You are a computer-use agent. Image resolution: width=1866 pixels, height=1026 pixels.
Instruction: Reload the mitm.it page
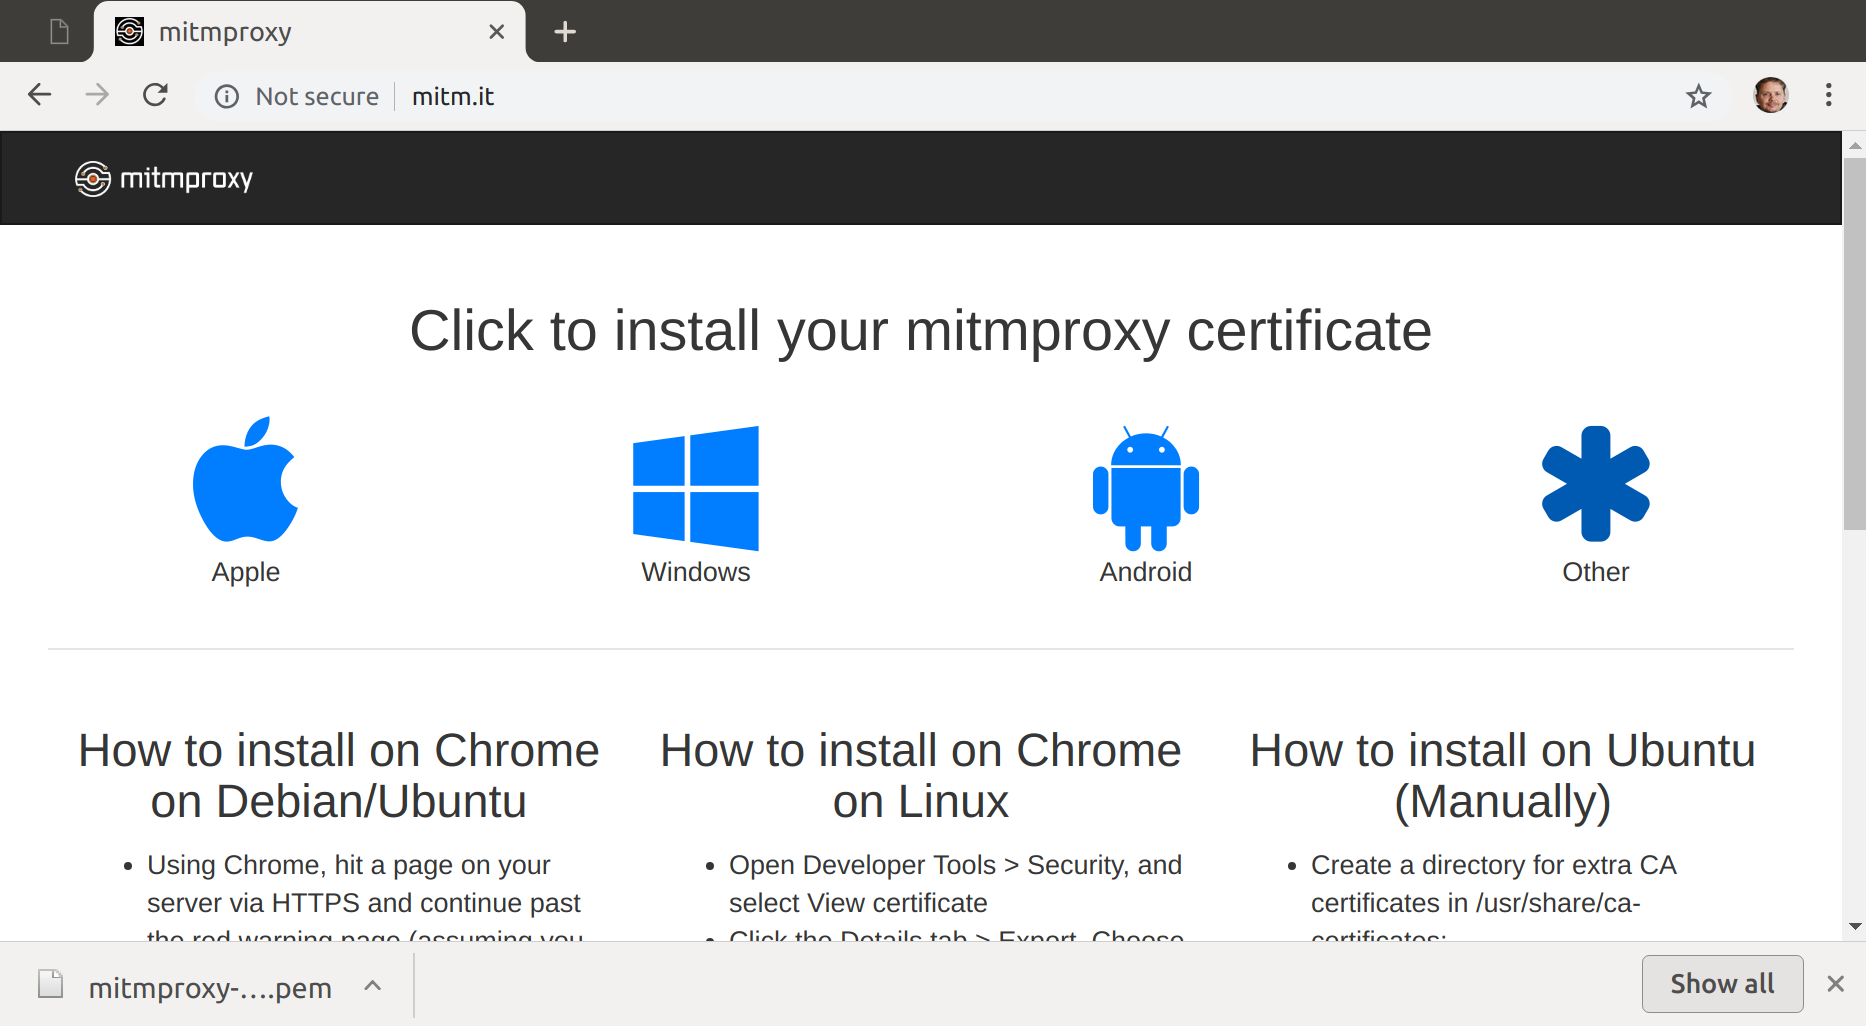pyautogui.click(x=155, y=96)
